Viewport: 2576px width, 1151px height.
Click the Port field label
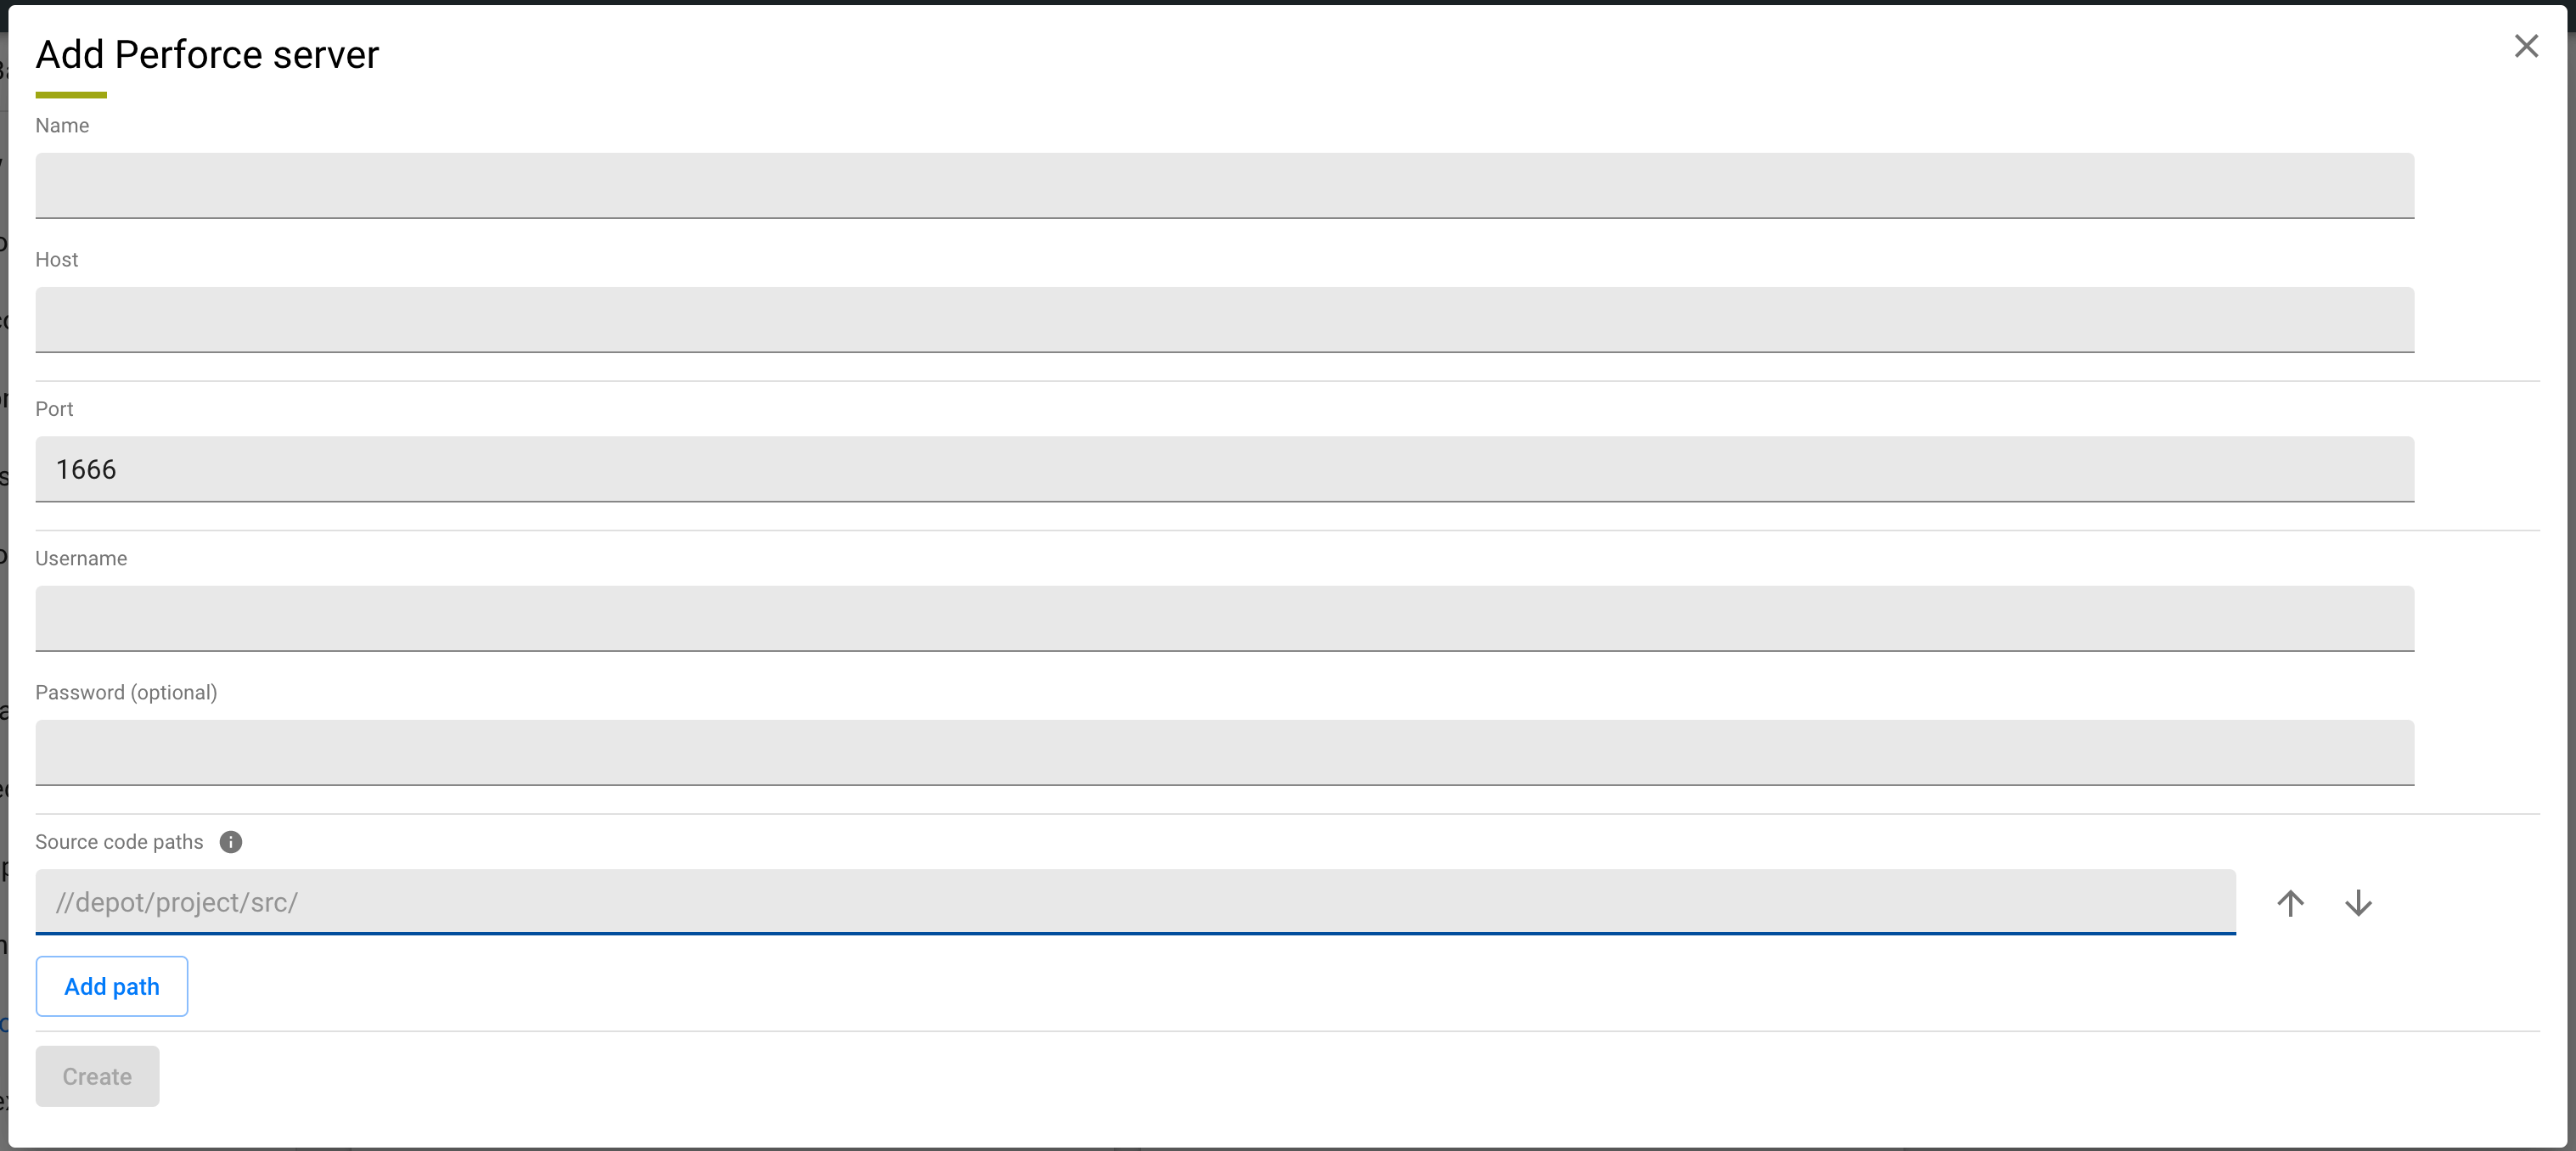click(54, 409)
